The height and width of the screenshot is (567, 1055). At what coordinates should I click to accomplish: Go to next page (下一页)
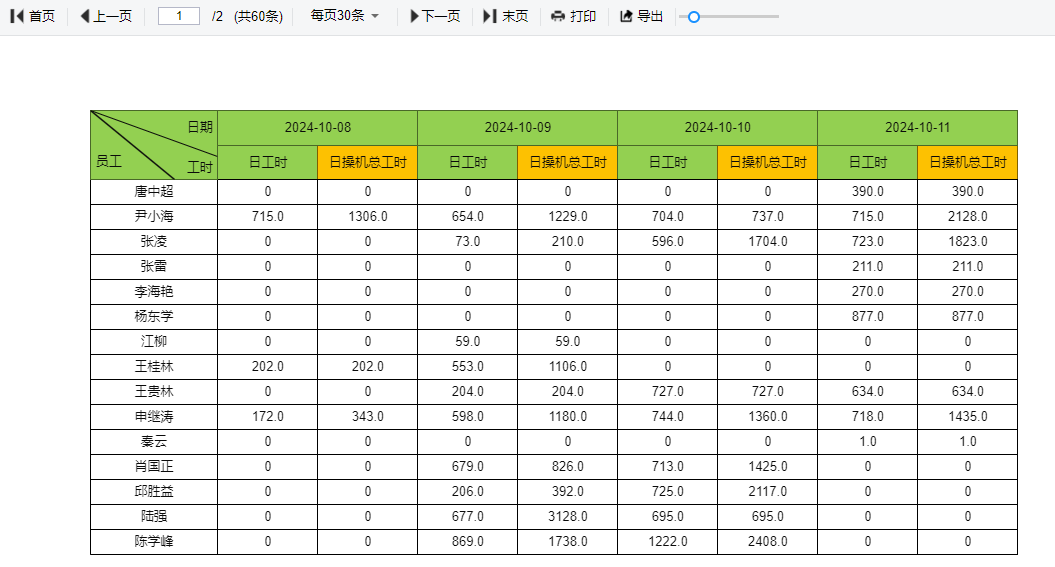tap(435, 16)
